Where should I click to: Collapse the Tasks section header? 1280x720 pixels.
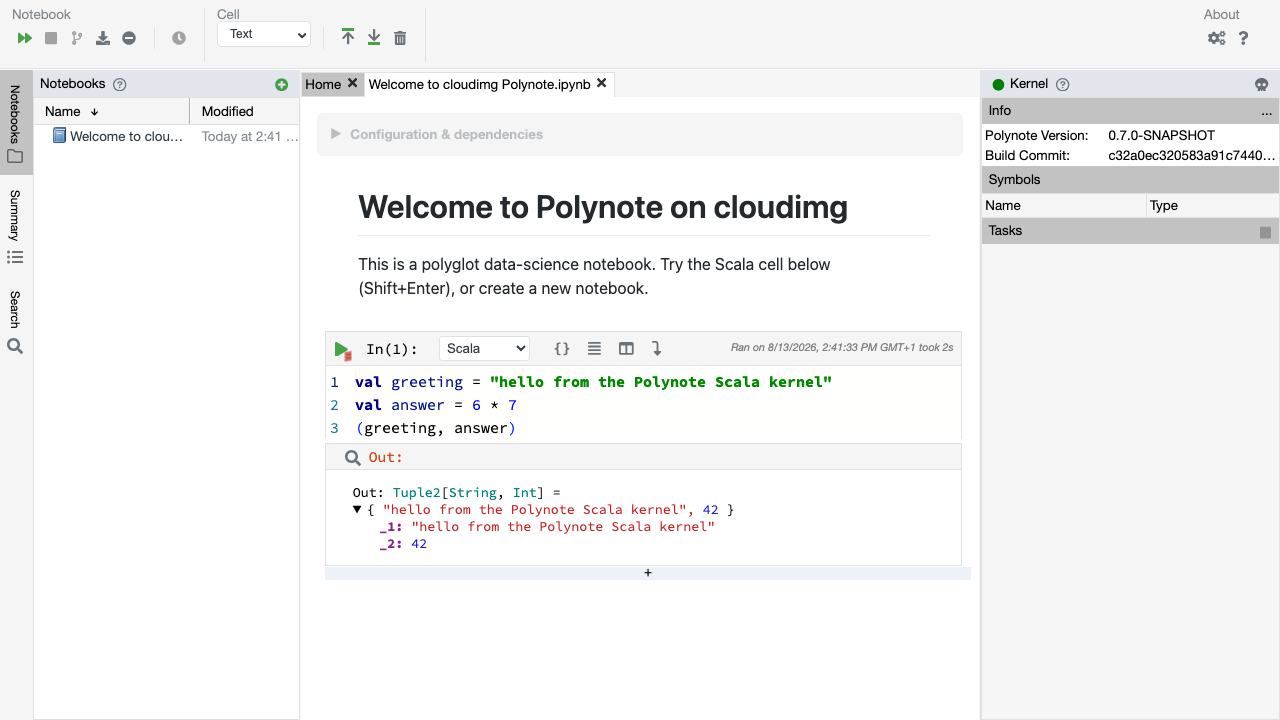tap(1130, 231)
